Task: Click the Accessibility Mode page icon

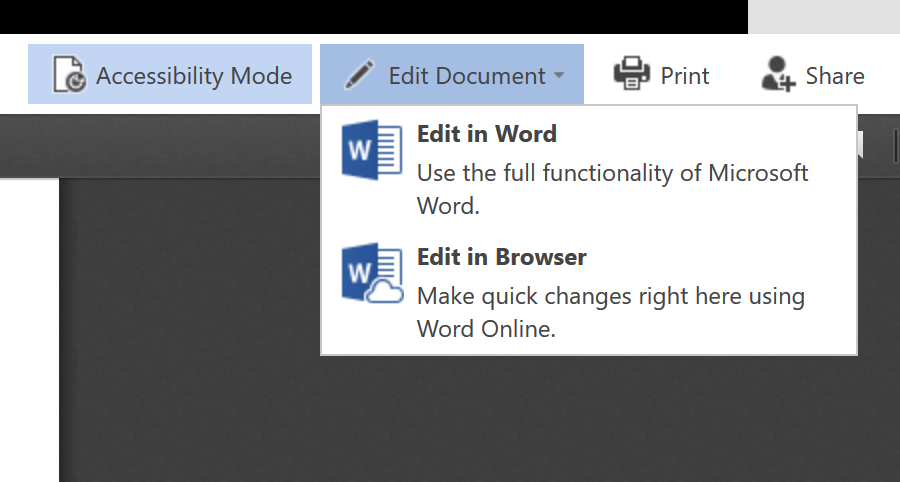Action: [69, 74]
